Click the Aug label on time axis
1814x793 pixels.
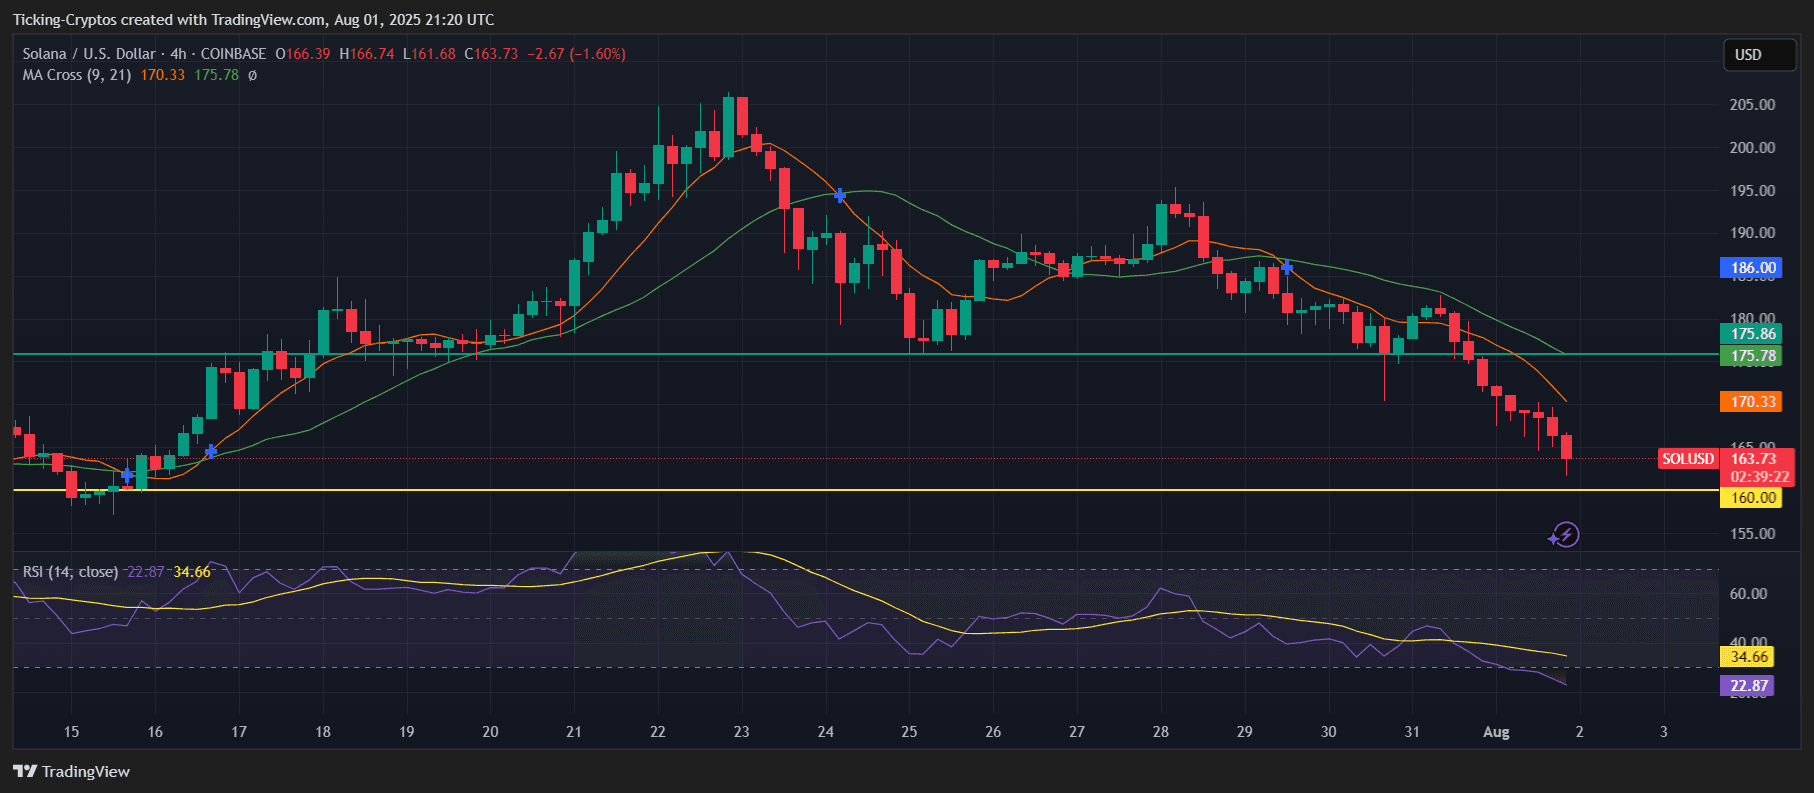point(1496,732)
